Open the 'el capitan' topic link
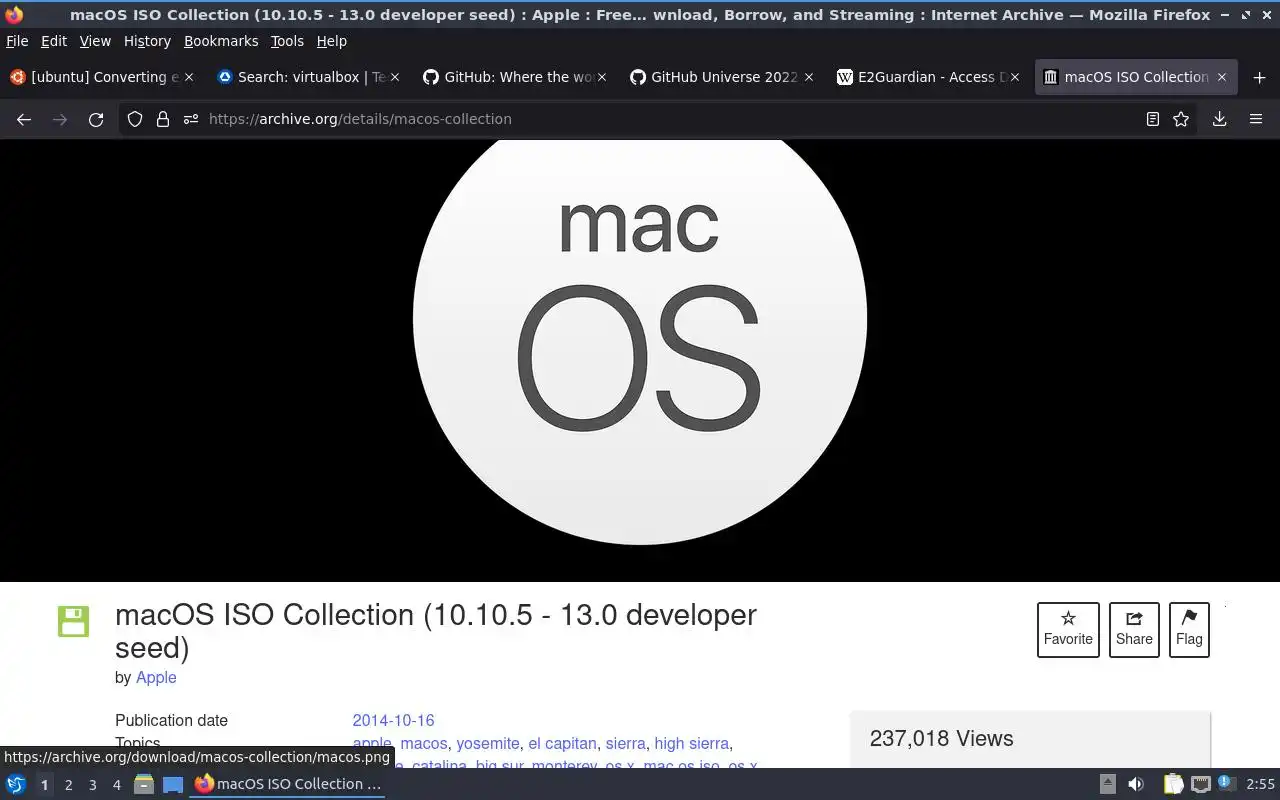Screen dimensions: 1280x800 pos(562,743)
